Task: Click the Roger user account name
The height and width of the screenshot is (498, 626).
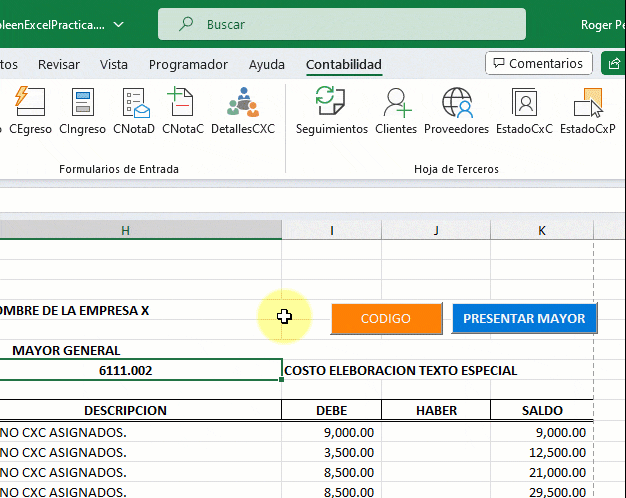Action: pyautogui.click(x=603, y=25)
